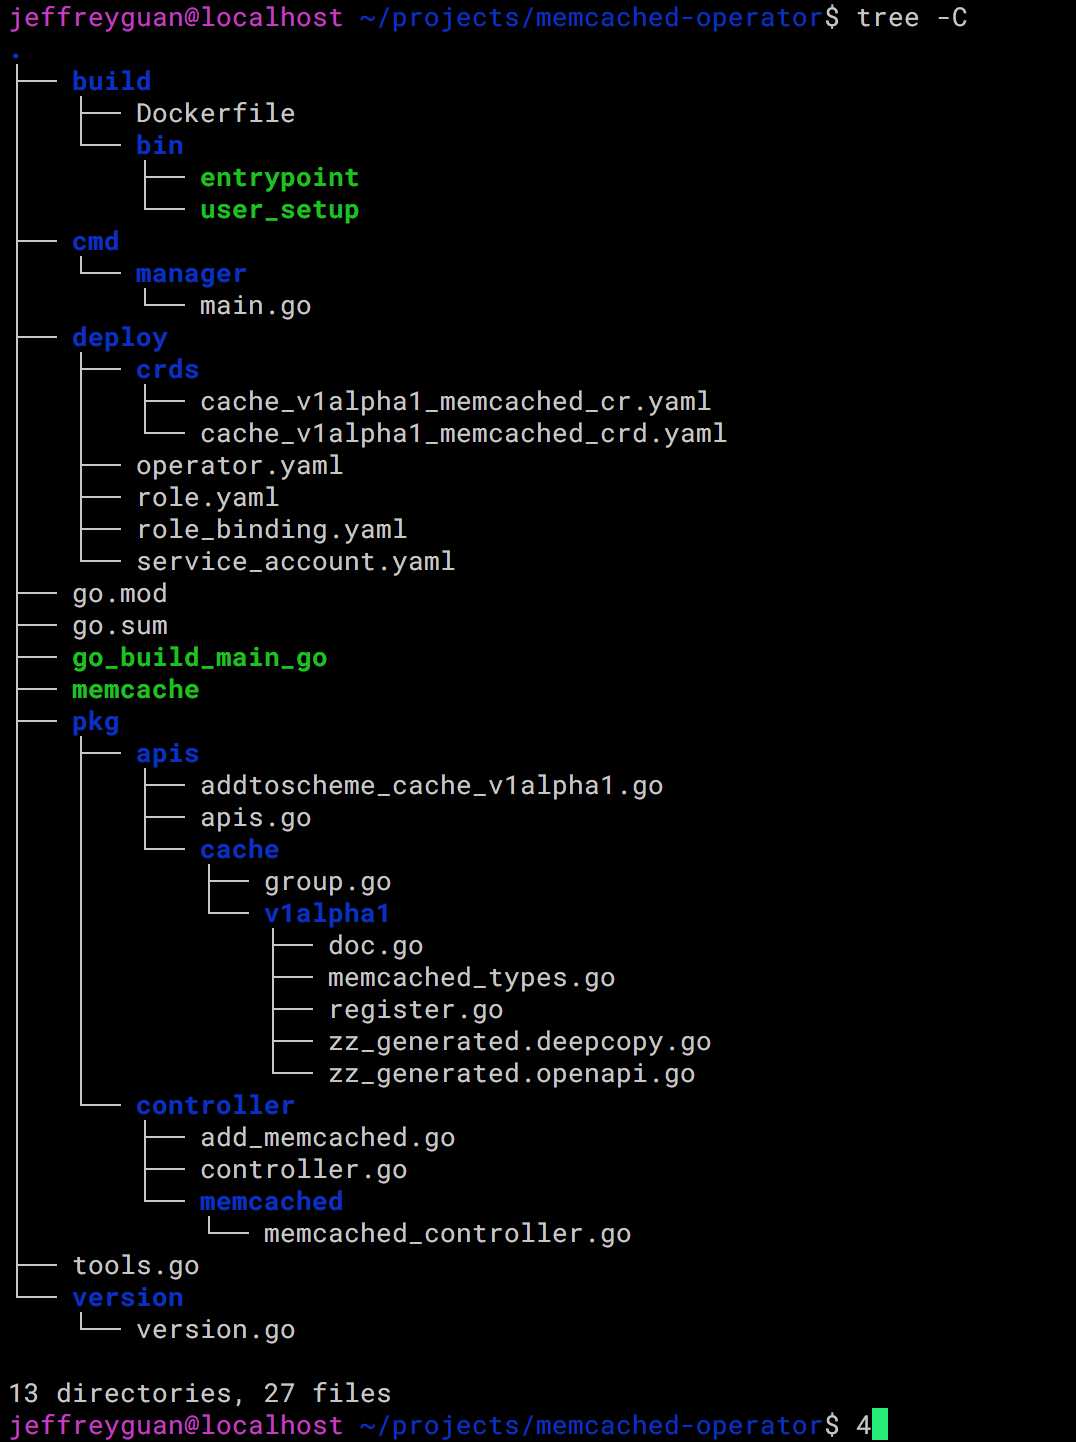This screenshot has height=1442, width=1076.
Task: Select the entrypoint executable file
Action: (x=279, y=177)
